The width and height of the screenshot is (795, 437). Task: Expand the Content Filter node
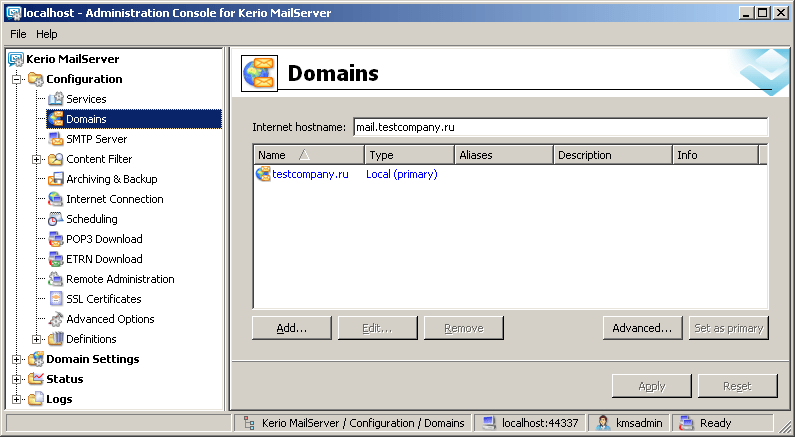point(36,159)
